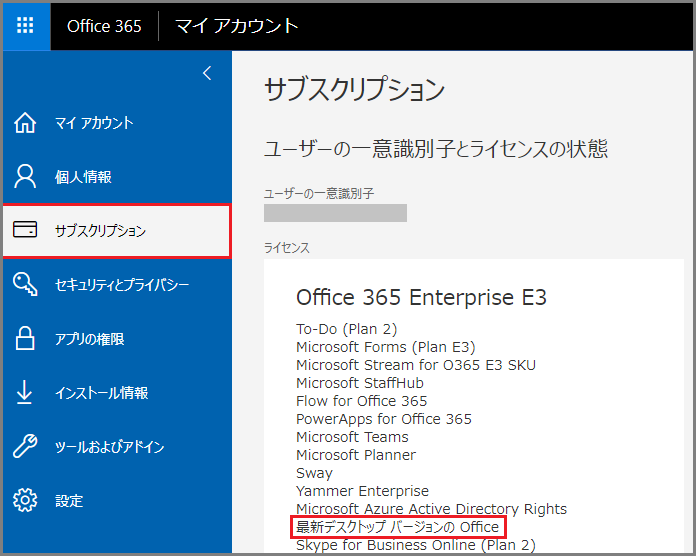
Task: Click the person icon for 個人情報
Action: coord(25,177)
